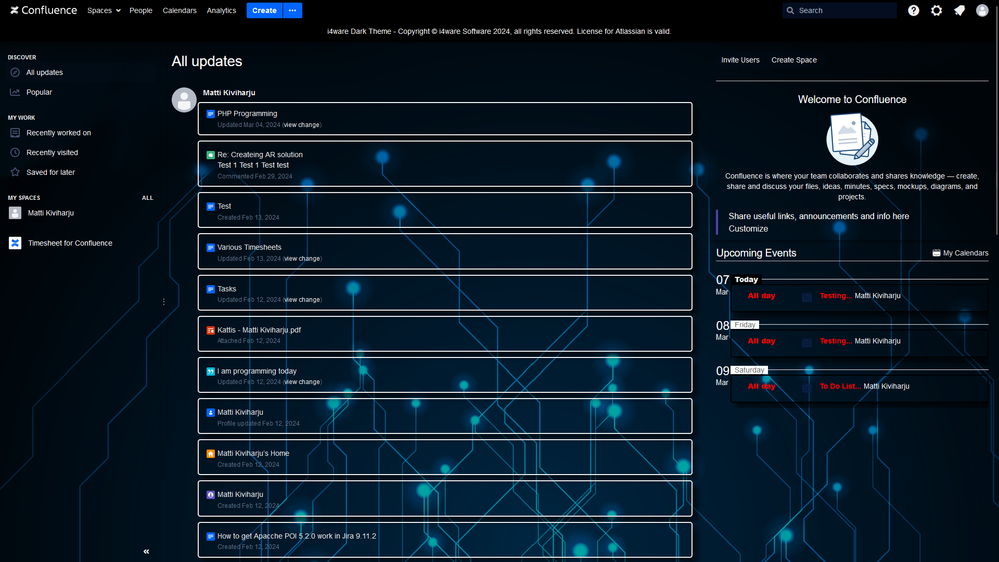The image size is (999, 562).
Task: Click the Saved for later star icon
Action: 15,173
